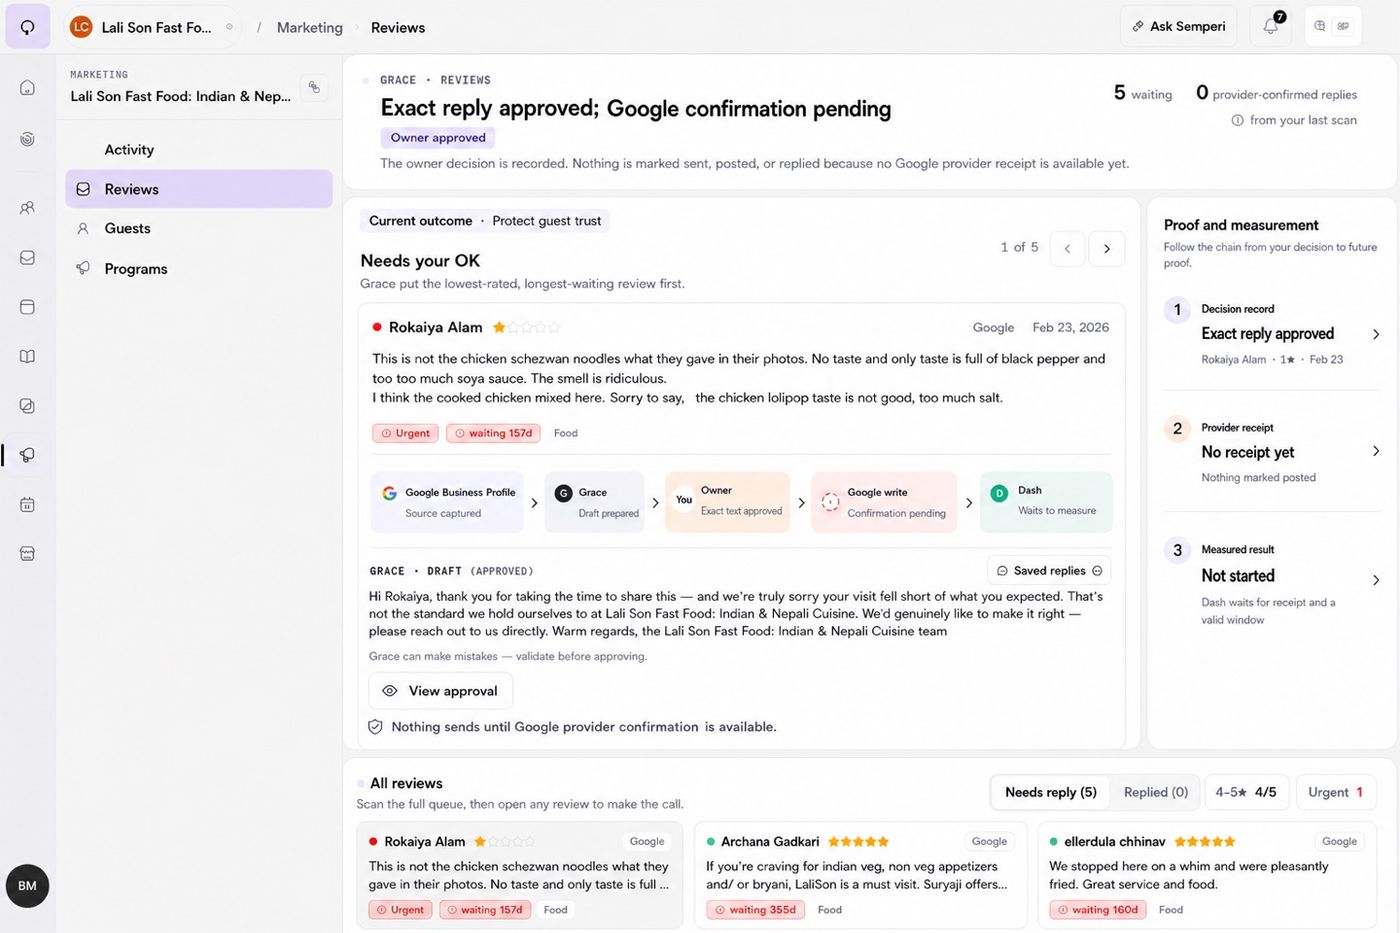Image resolution: width=1400 pixels, height=933 pixels.
Task: Open the Lali Son Fast Fo... business switcher
Action: (152, 27)
